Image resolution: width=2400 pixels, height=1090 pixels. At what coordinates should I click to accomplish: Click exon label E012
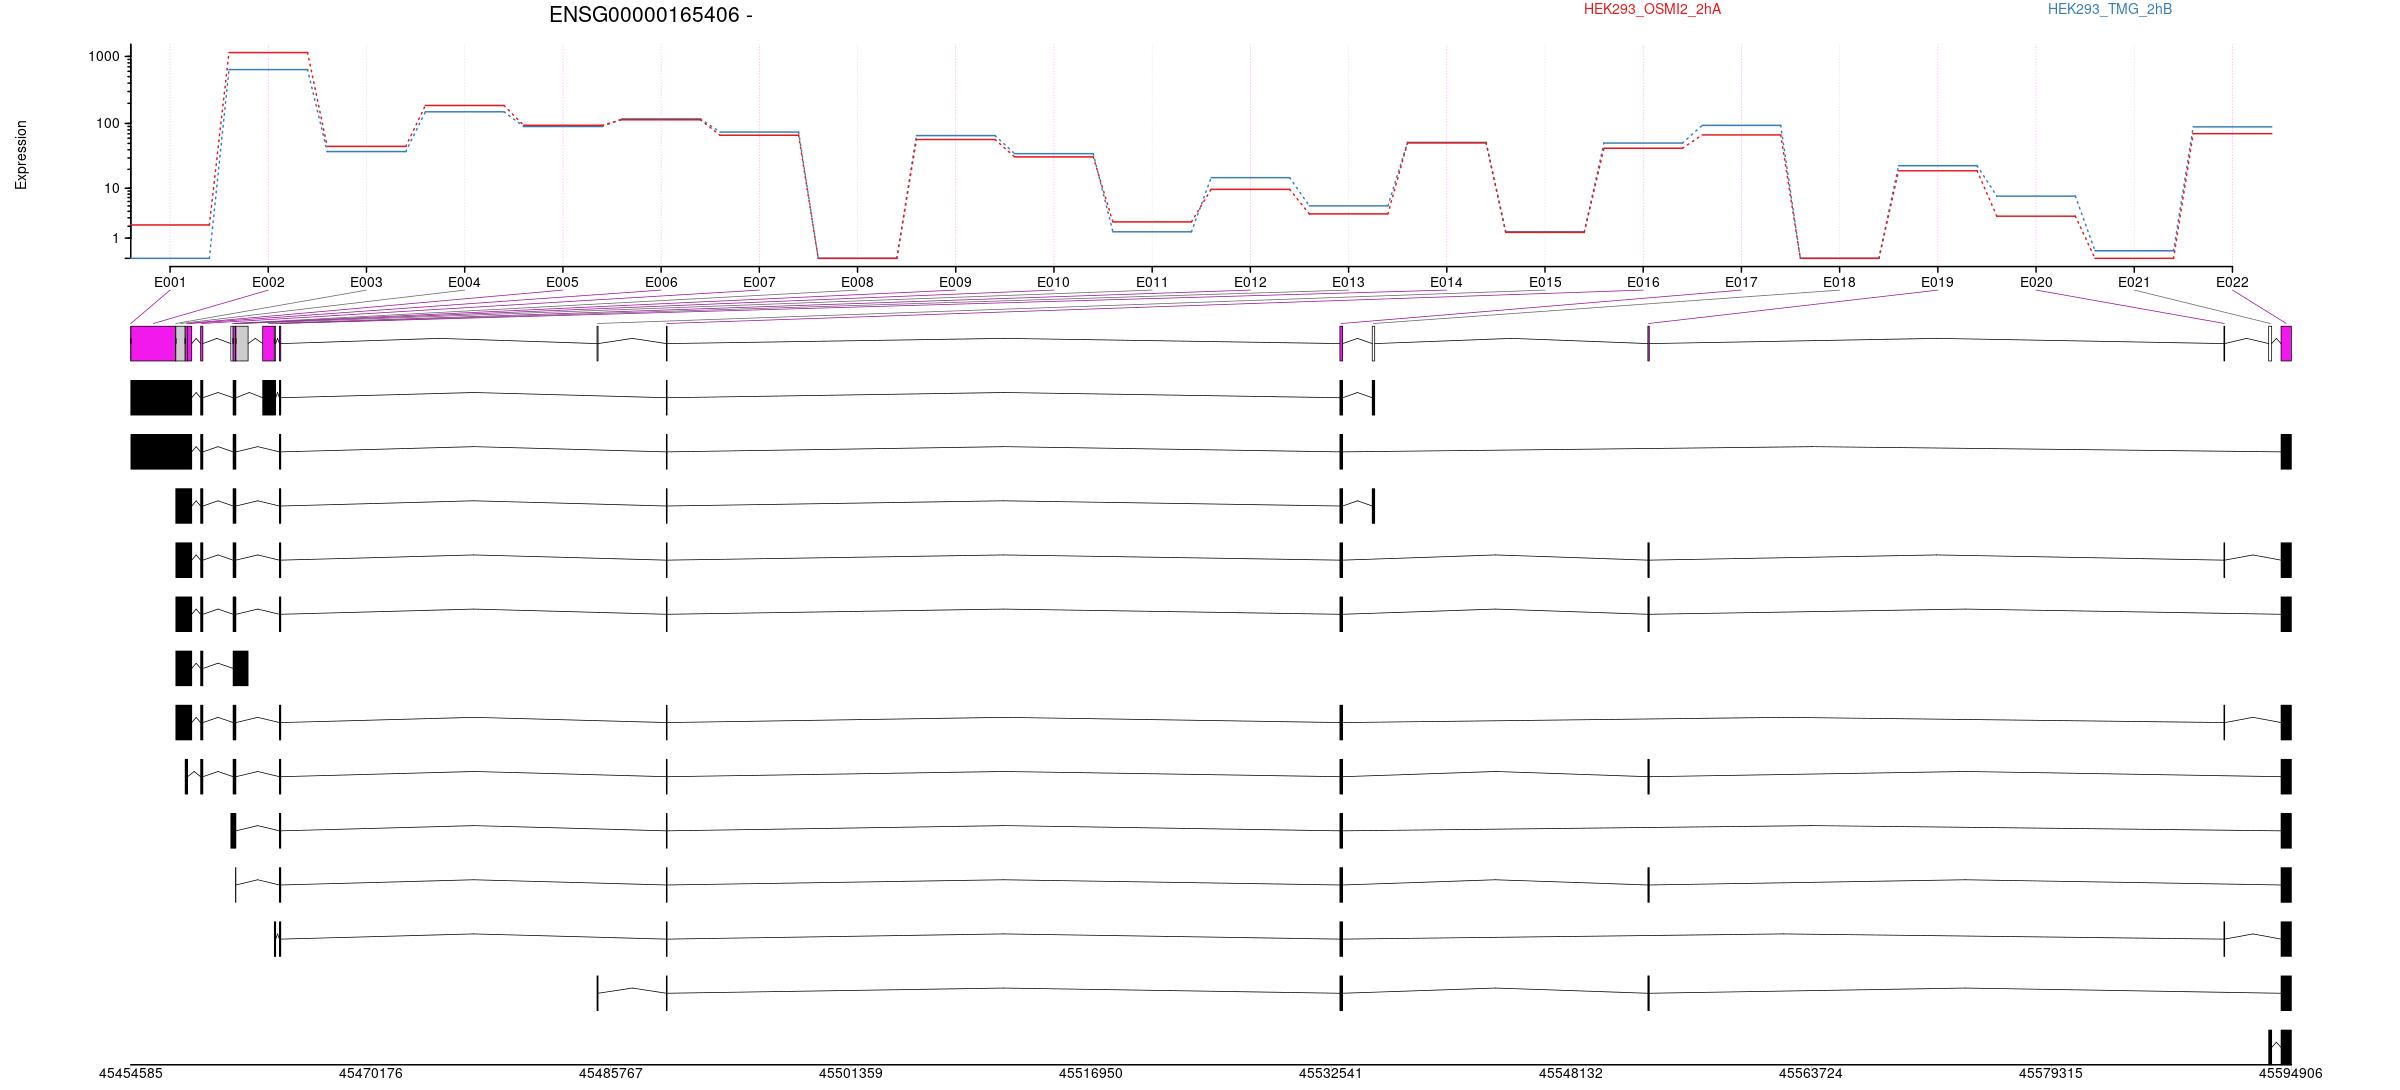tap(1250, 283)
